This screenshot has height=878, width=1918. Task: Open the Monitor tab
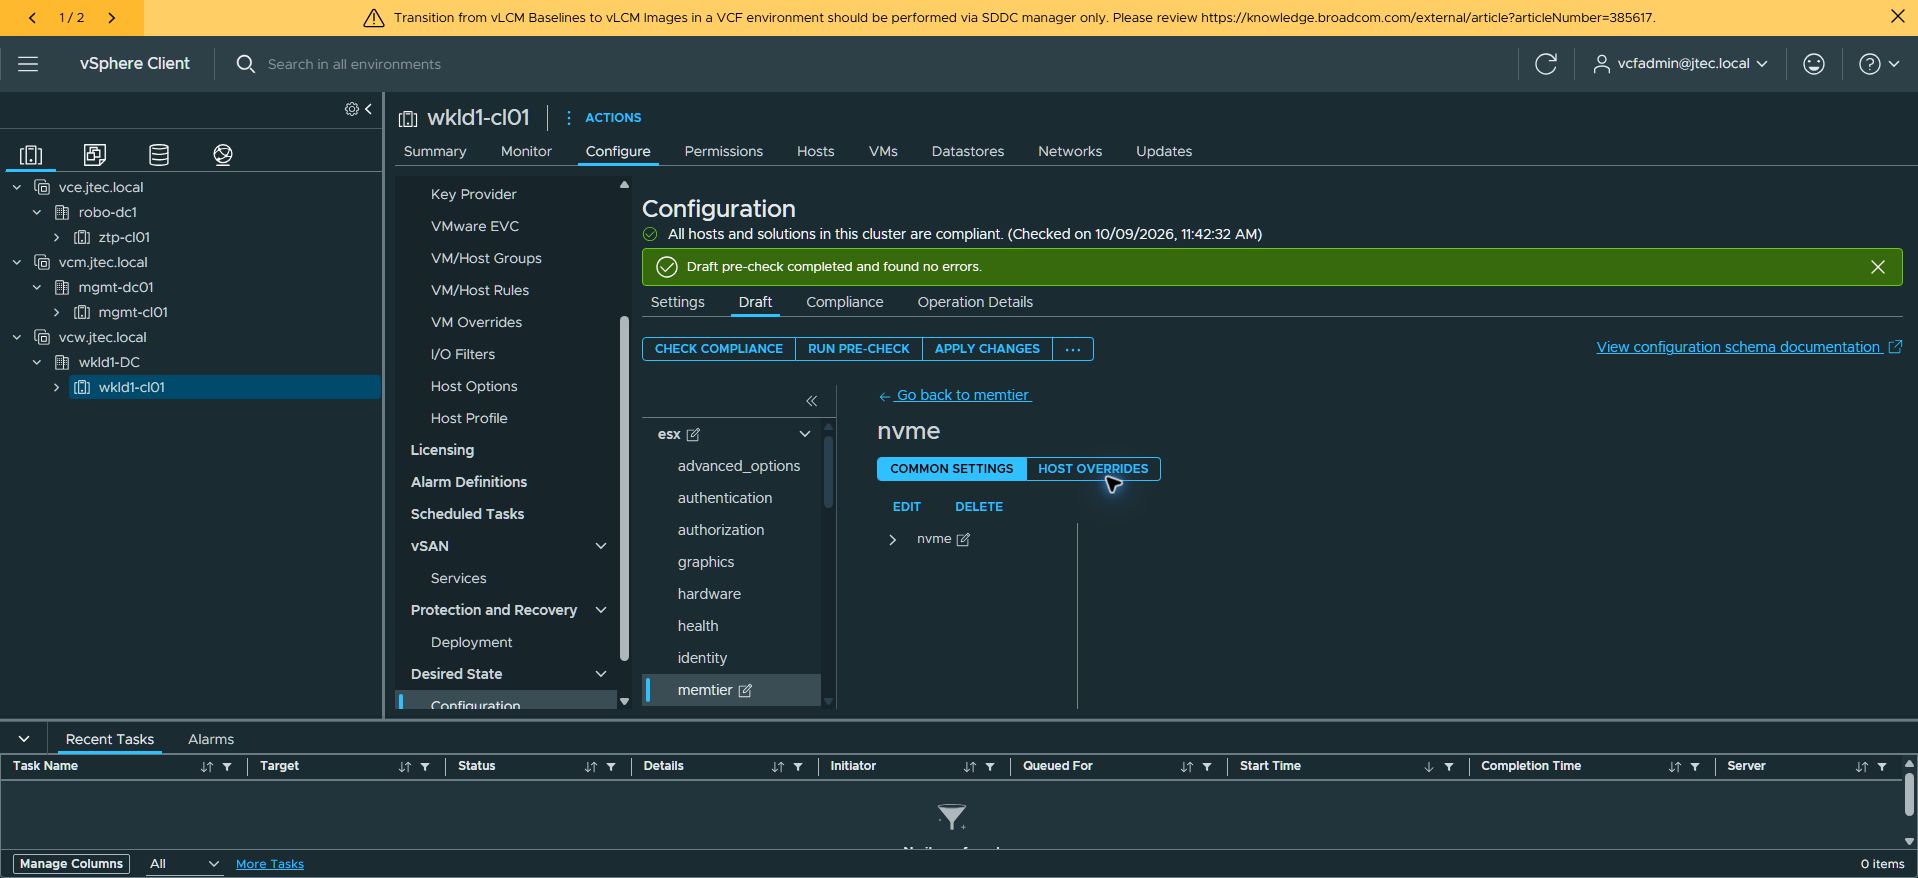coord(526,151)
